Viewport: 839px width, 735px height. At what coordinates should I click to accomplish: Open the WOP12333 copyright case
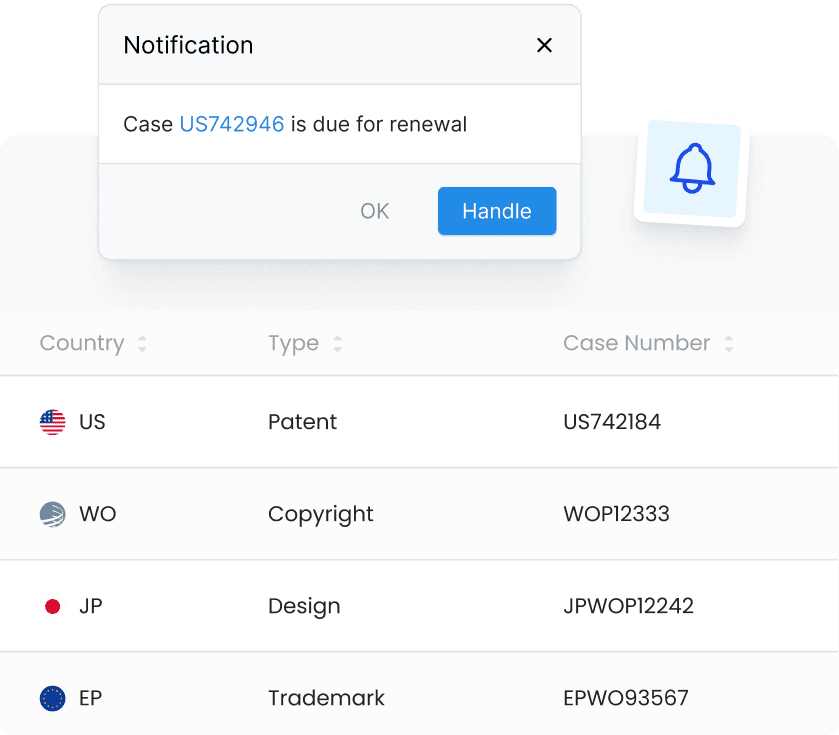pyautogui.click(x=616, y=514)
